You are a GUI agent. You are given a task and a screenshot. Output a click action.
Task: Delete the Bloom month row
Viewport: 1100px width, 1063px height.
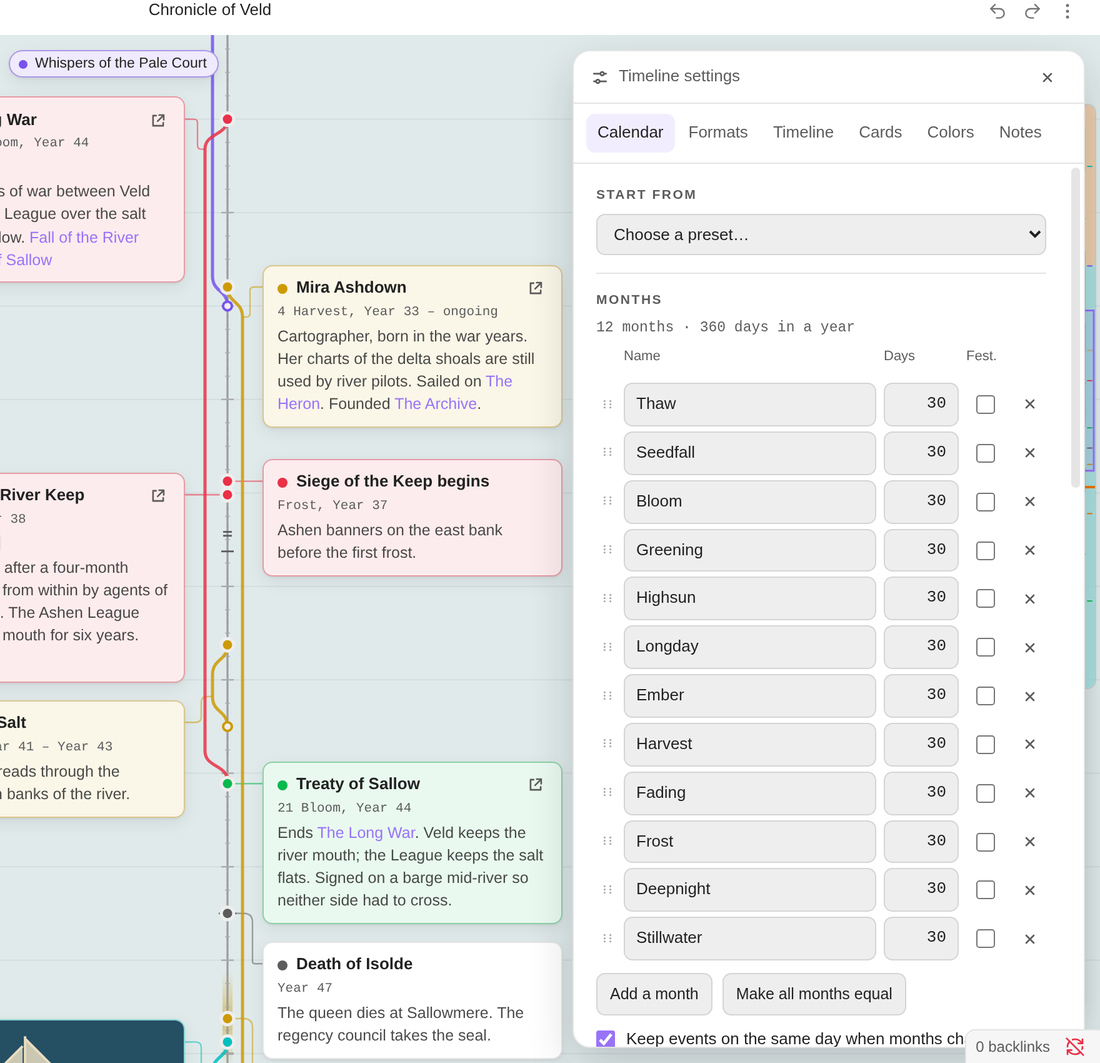click(x=1030, y=502)
